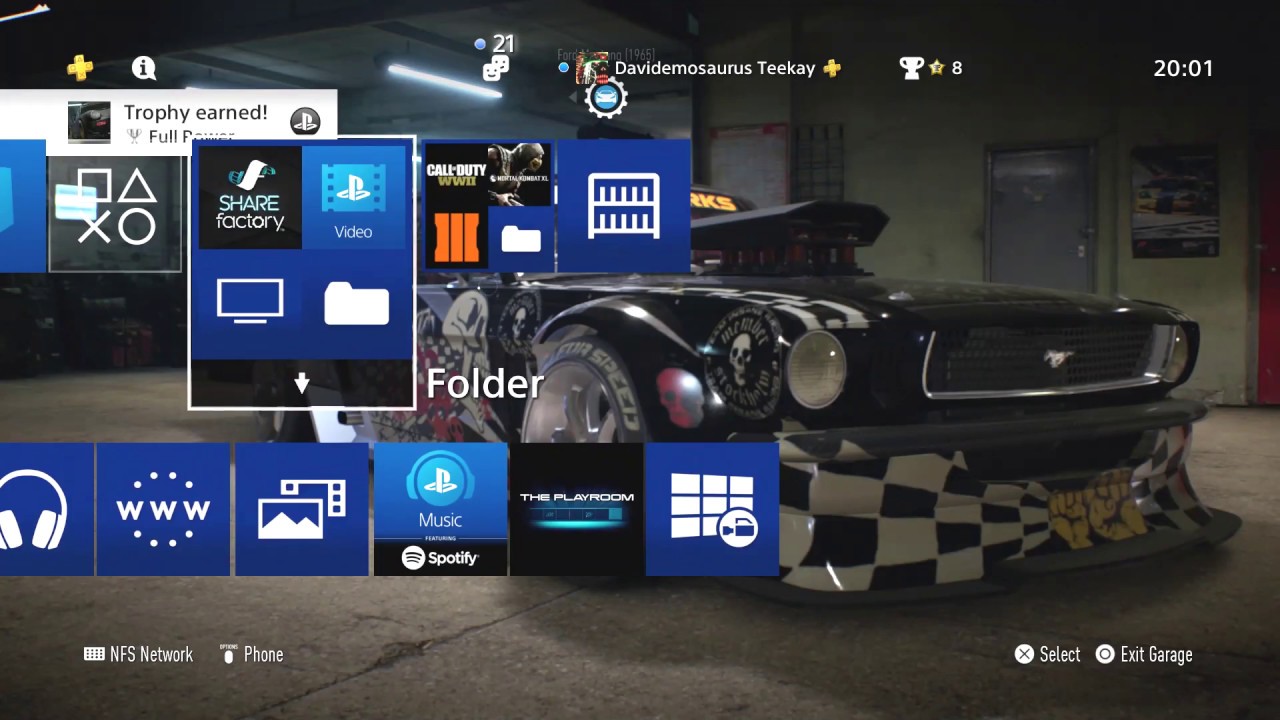Open the Internet Browser www tile
Image resolution: width=1280 pixels, height=720 pixels.
pyautogui.click(x=163, y=509)
